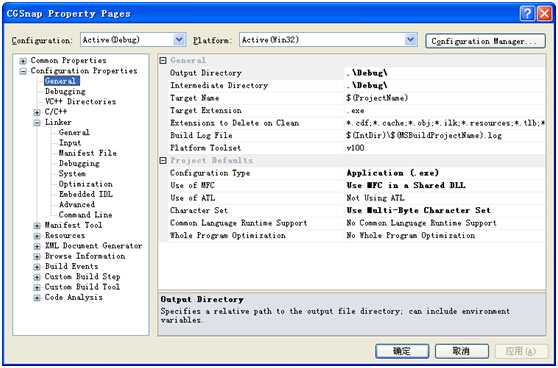Select Linker Input page
The height and width of the screenshot is (368, 558).
tap(70, 143)
